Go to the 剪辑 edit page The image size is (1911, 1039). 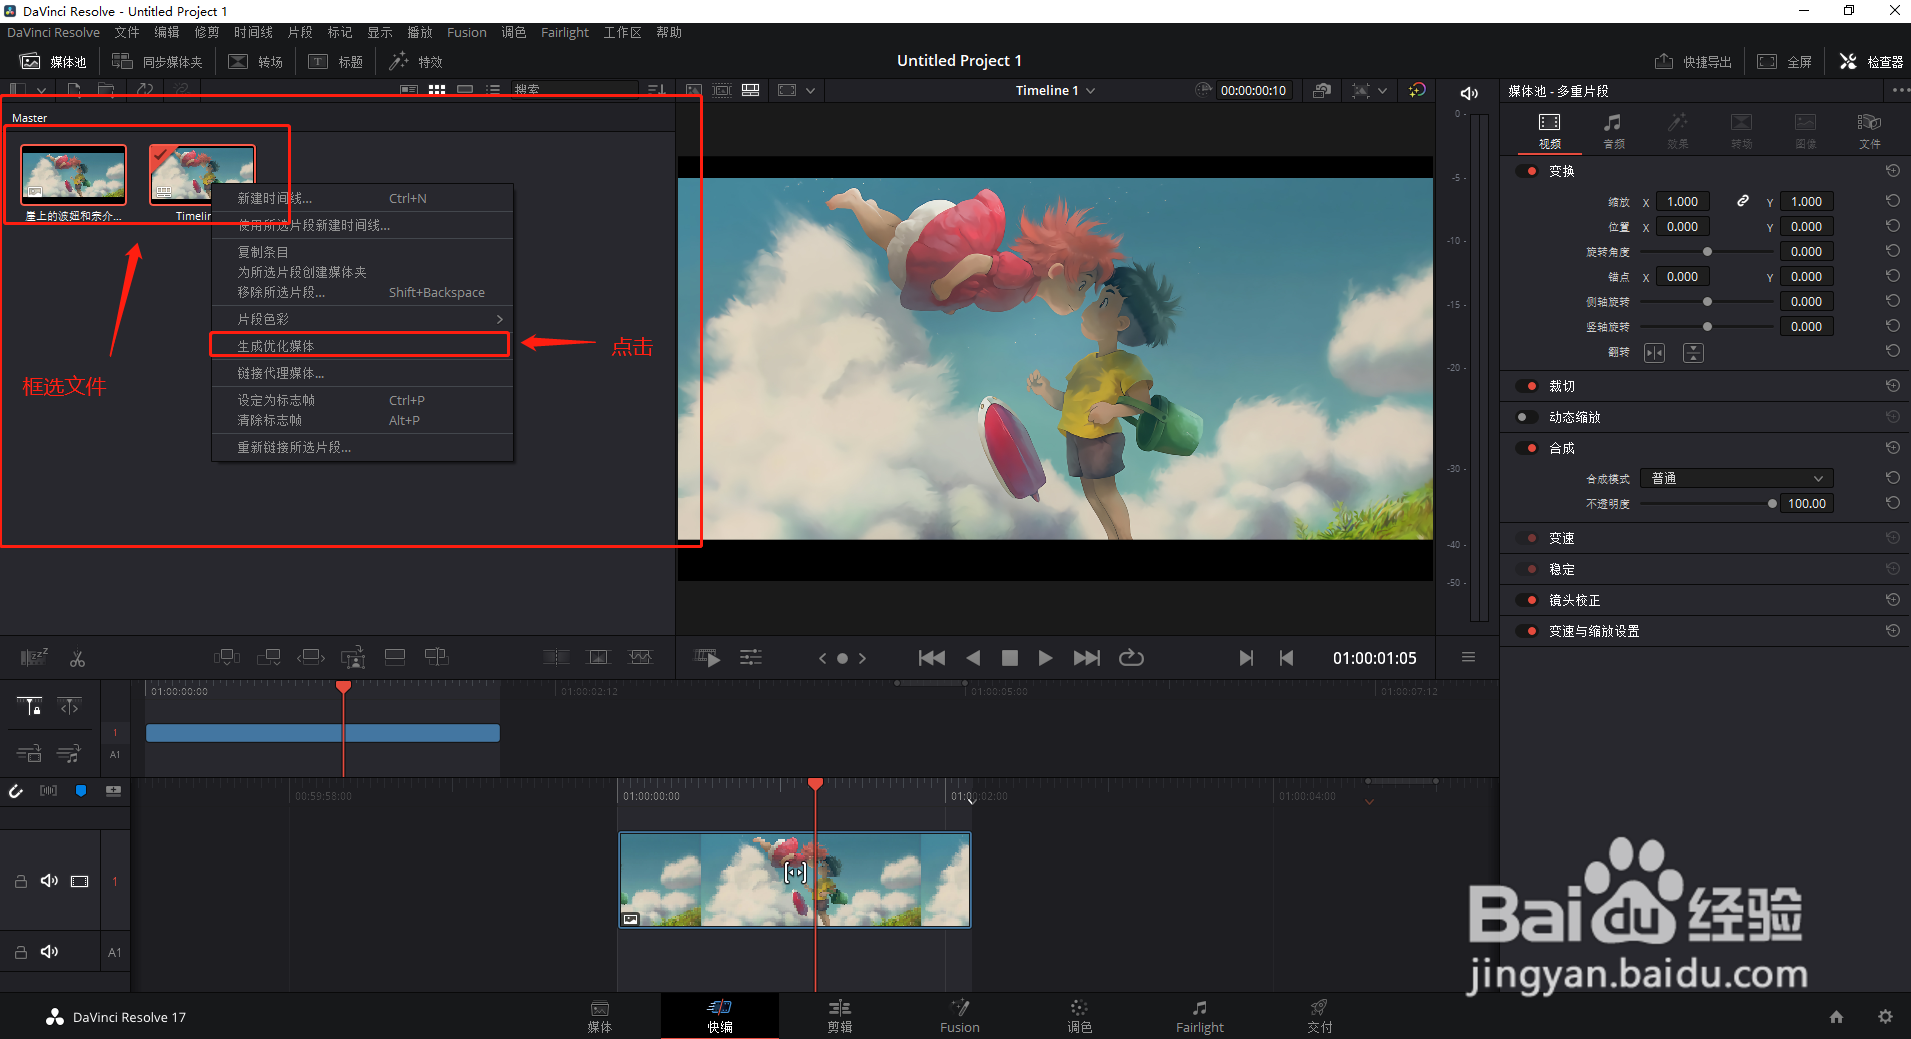840,1016
